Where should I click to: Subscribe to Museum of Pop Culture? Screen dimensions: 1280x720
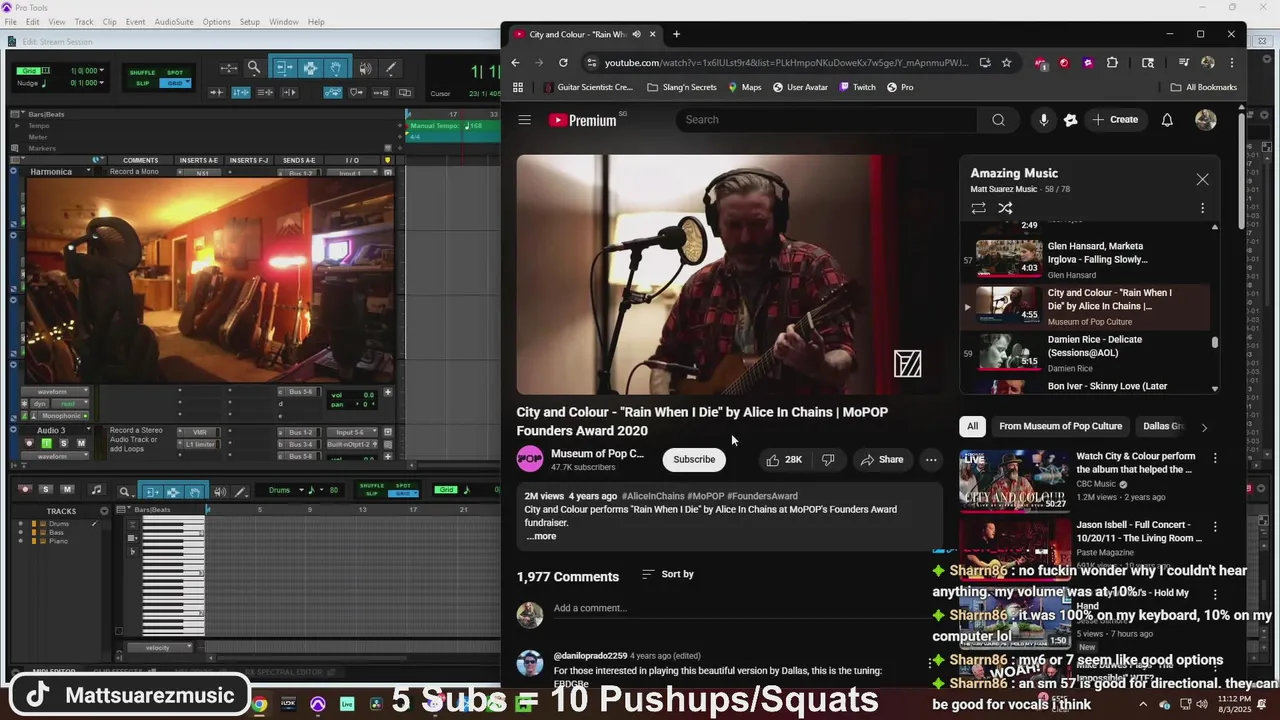694,460
